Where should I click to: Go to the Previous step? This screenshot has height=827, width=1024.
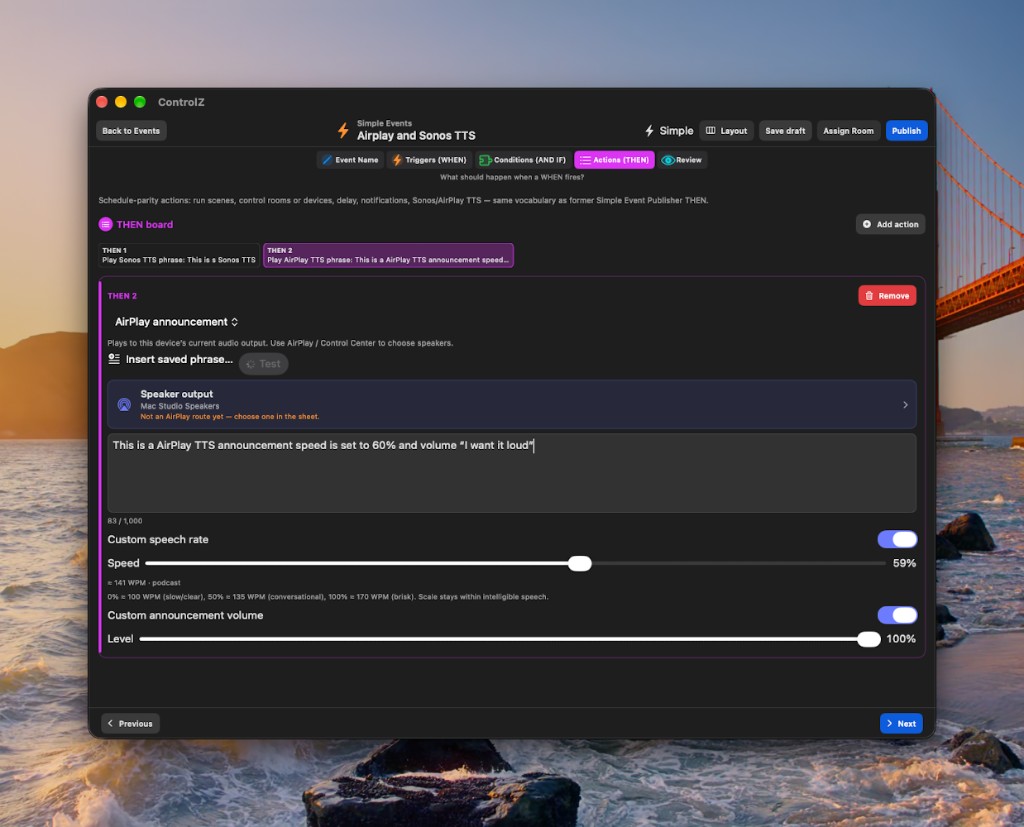pos(130,723)
